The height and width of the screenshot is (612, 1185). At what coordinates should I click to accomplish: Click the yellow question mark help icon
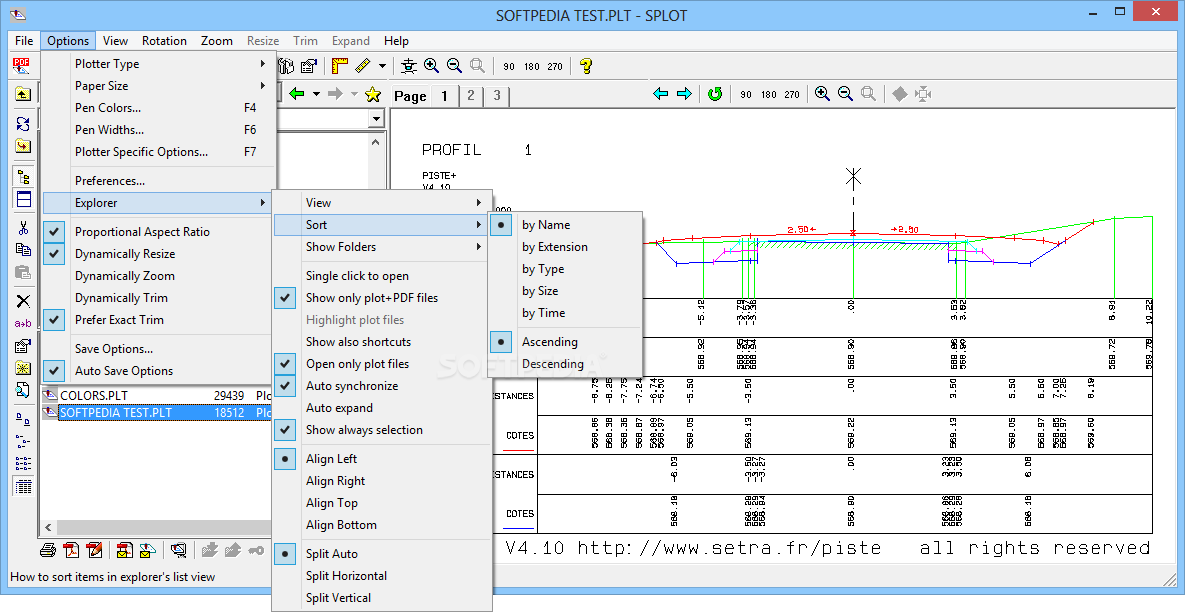coord(585,66)
